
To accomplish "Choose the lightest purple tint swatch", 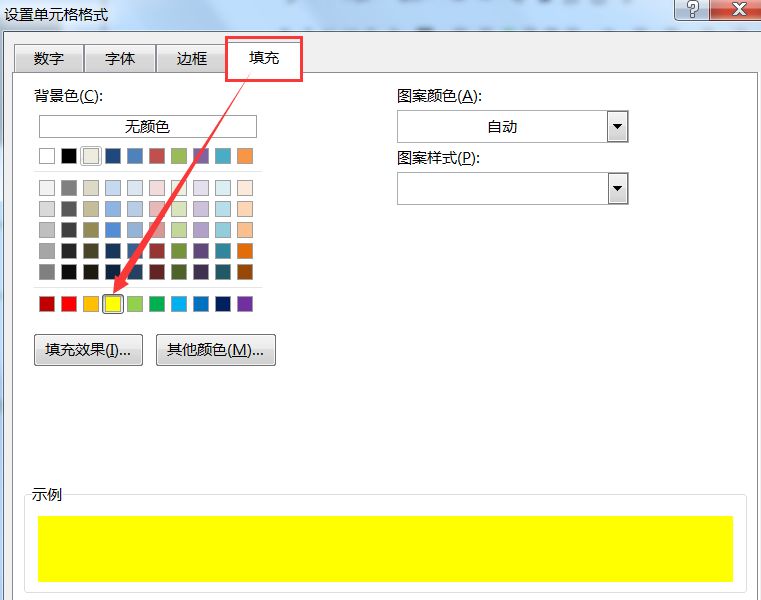I will 201,188.
